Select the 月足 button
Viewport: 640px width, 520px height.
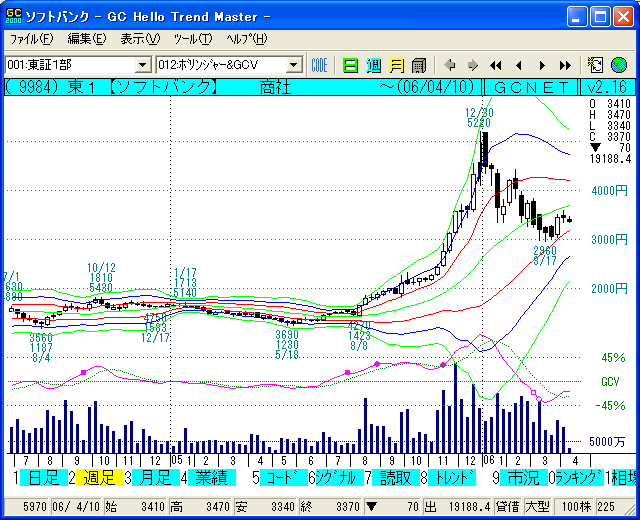(156, 478)
